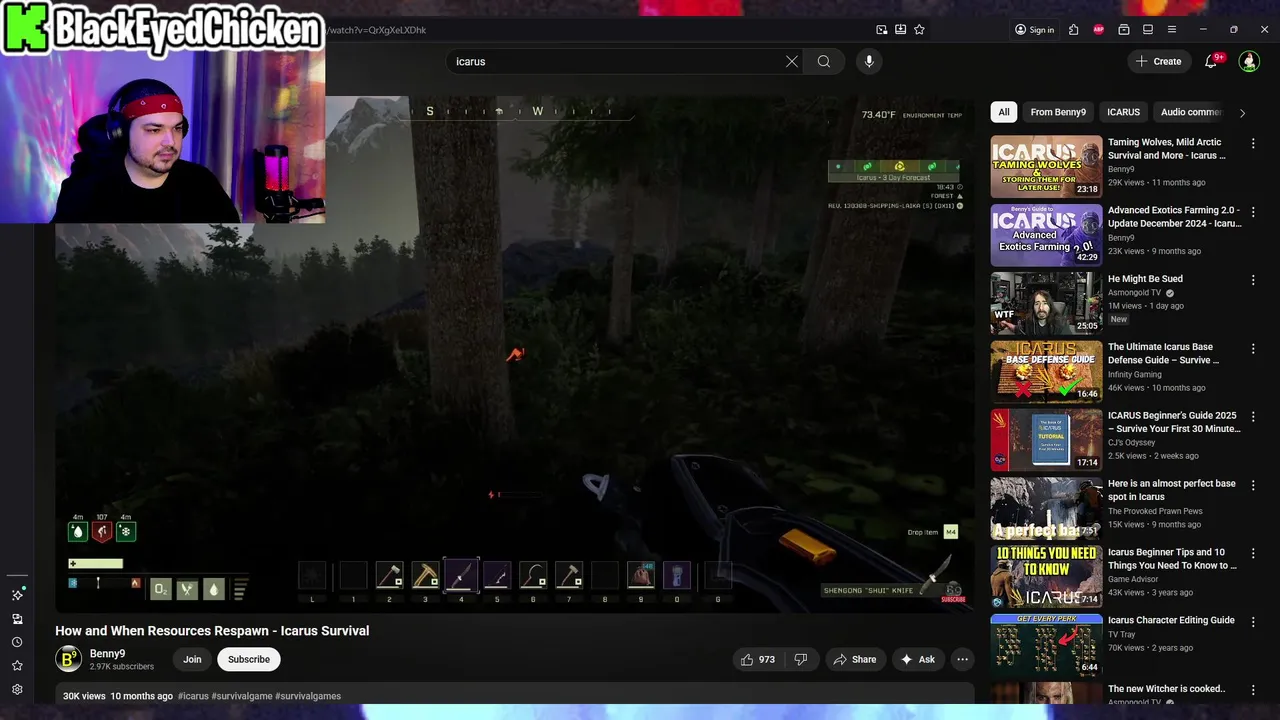Click the #icarus hashtag in the description
The image size is (1280, 720).
pos(193,696)
